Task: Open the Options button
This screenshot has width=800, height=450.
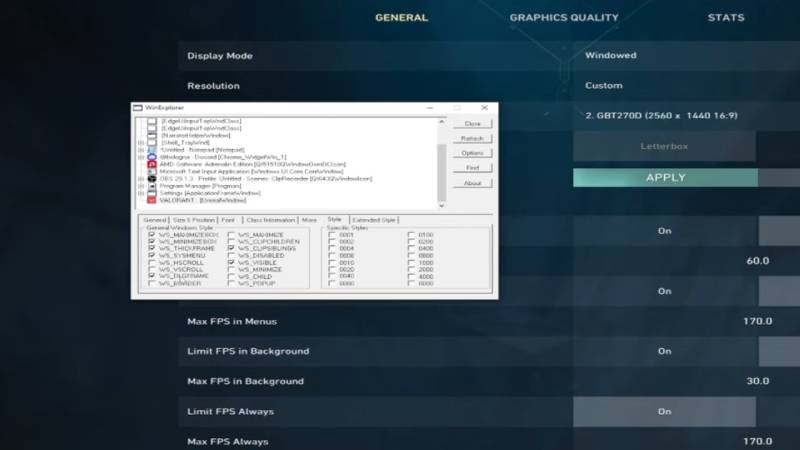Action: tap(472, 153)
